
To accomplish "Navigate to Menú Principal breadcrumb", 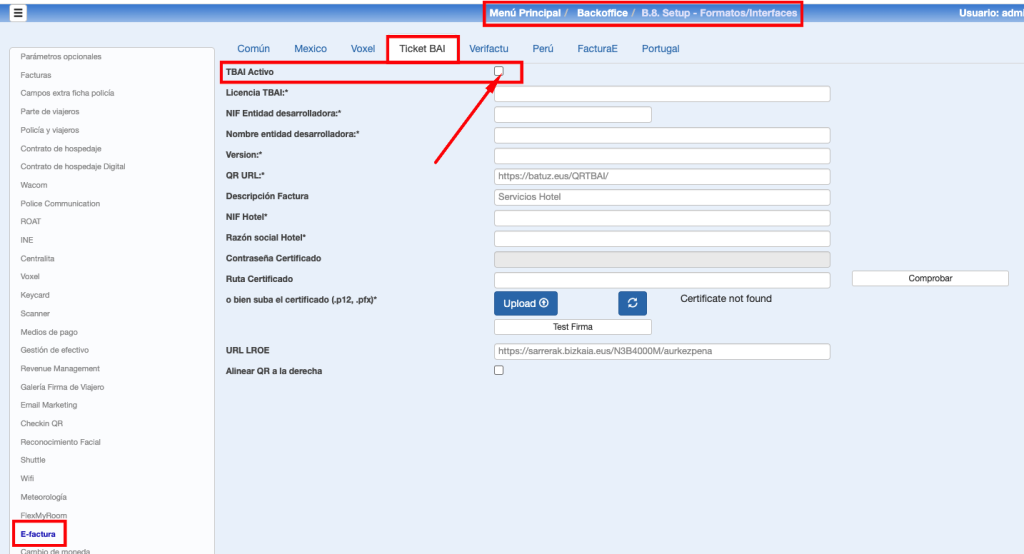I will pos(524,13).
